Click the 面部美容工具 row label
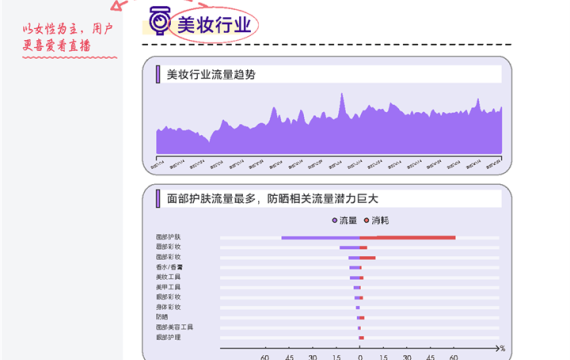This screenshot has width=570, height=360. (174, 327)
